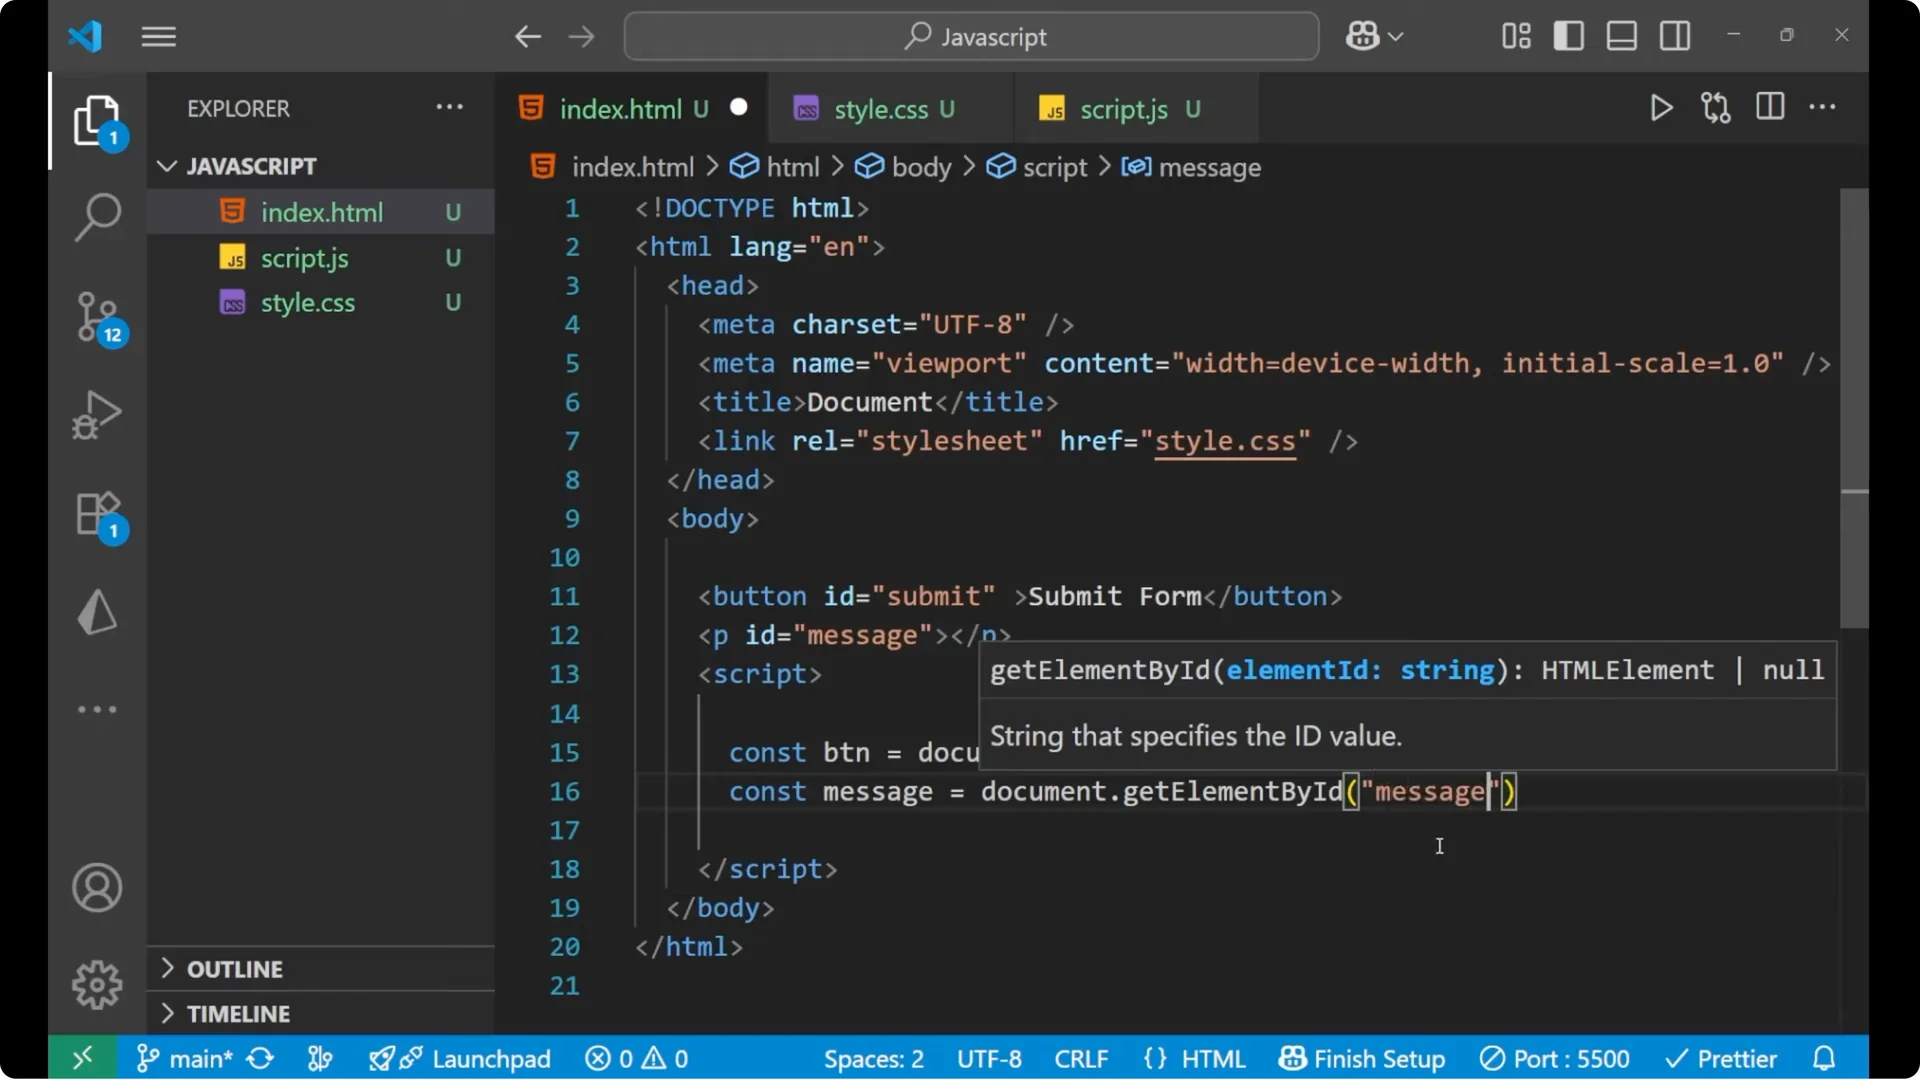Open notifications from the bell icon
This screenshot has width=1920, height=1080.
[1823, 1058]
